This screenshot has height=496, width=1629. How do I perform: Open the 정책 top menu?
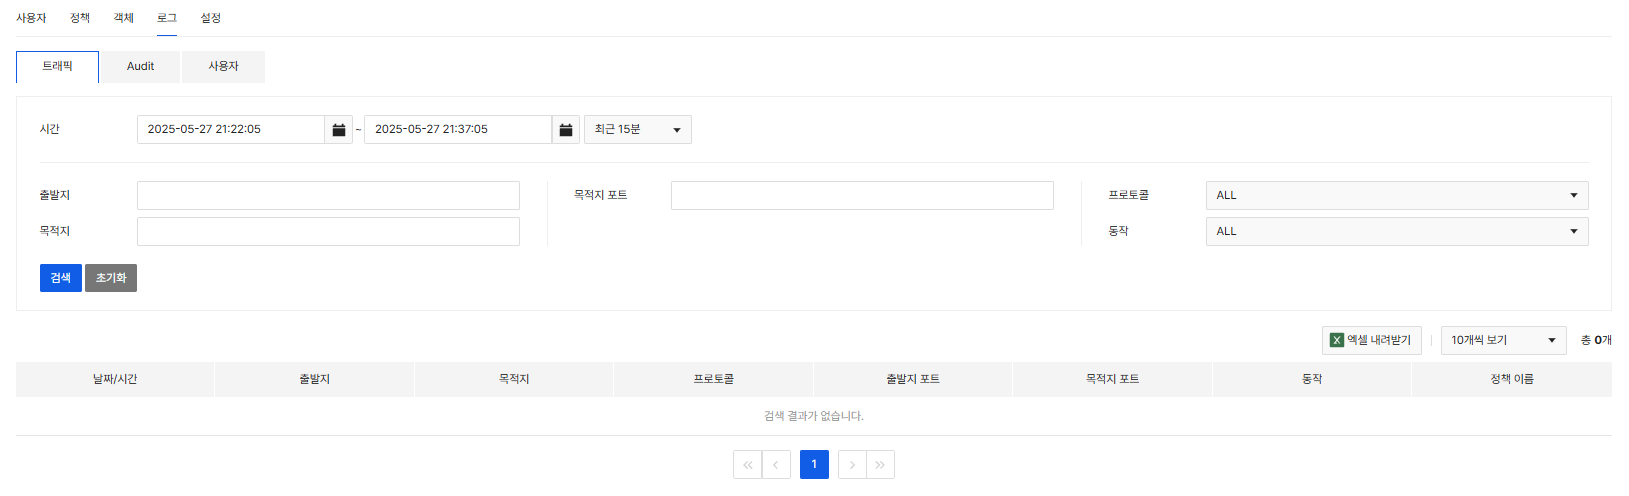pos(80,18)
